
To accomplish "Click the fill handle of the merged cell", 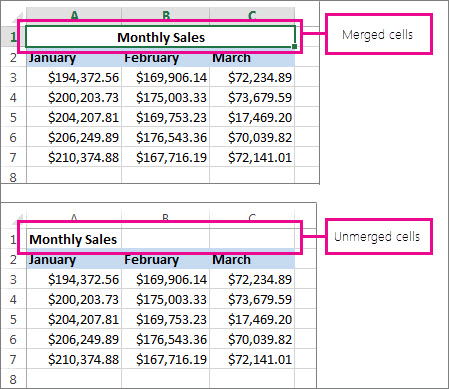I will click(x=294, y=47).
